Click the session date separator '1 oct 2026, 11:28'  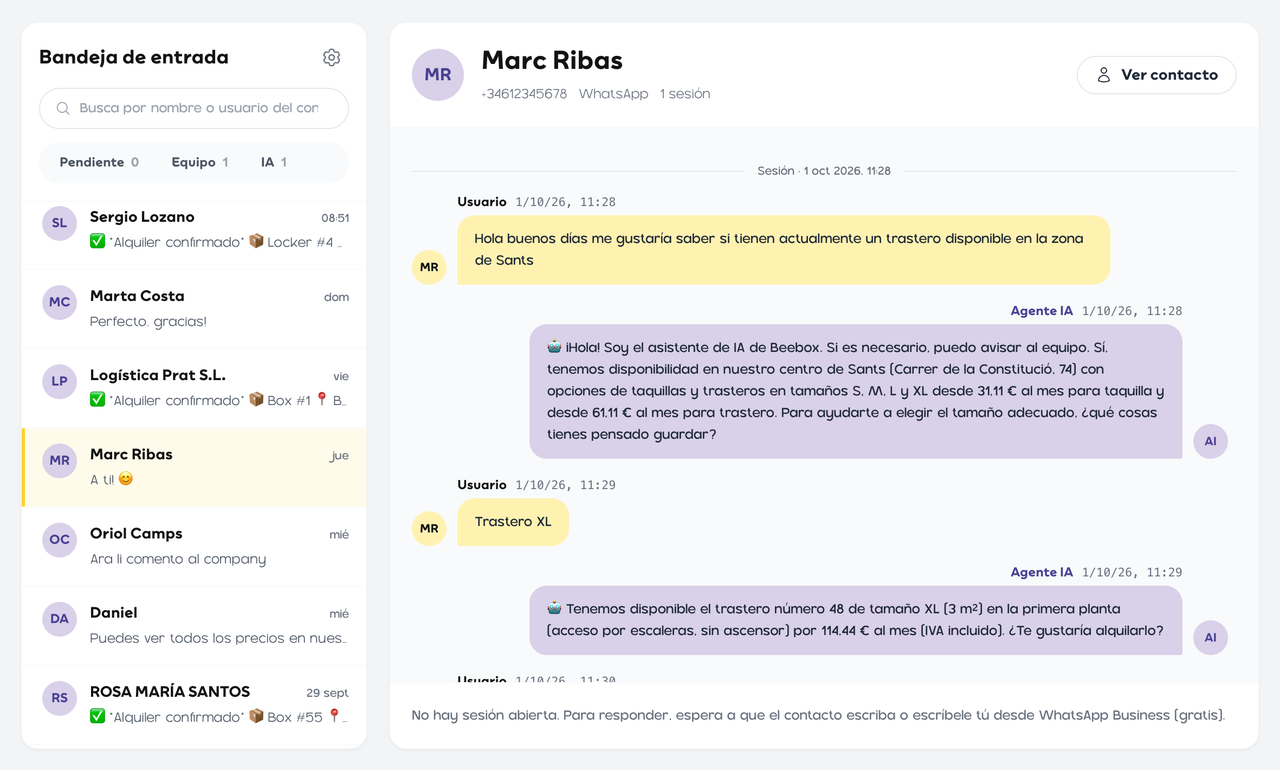coord(824,171)
